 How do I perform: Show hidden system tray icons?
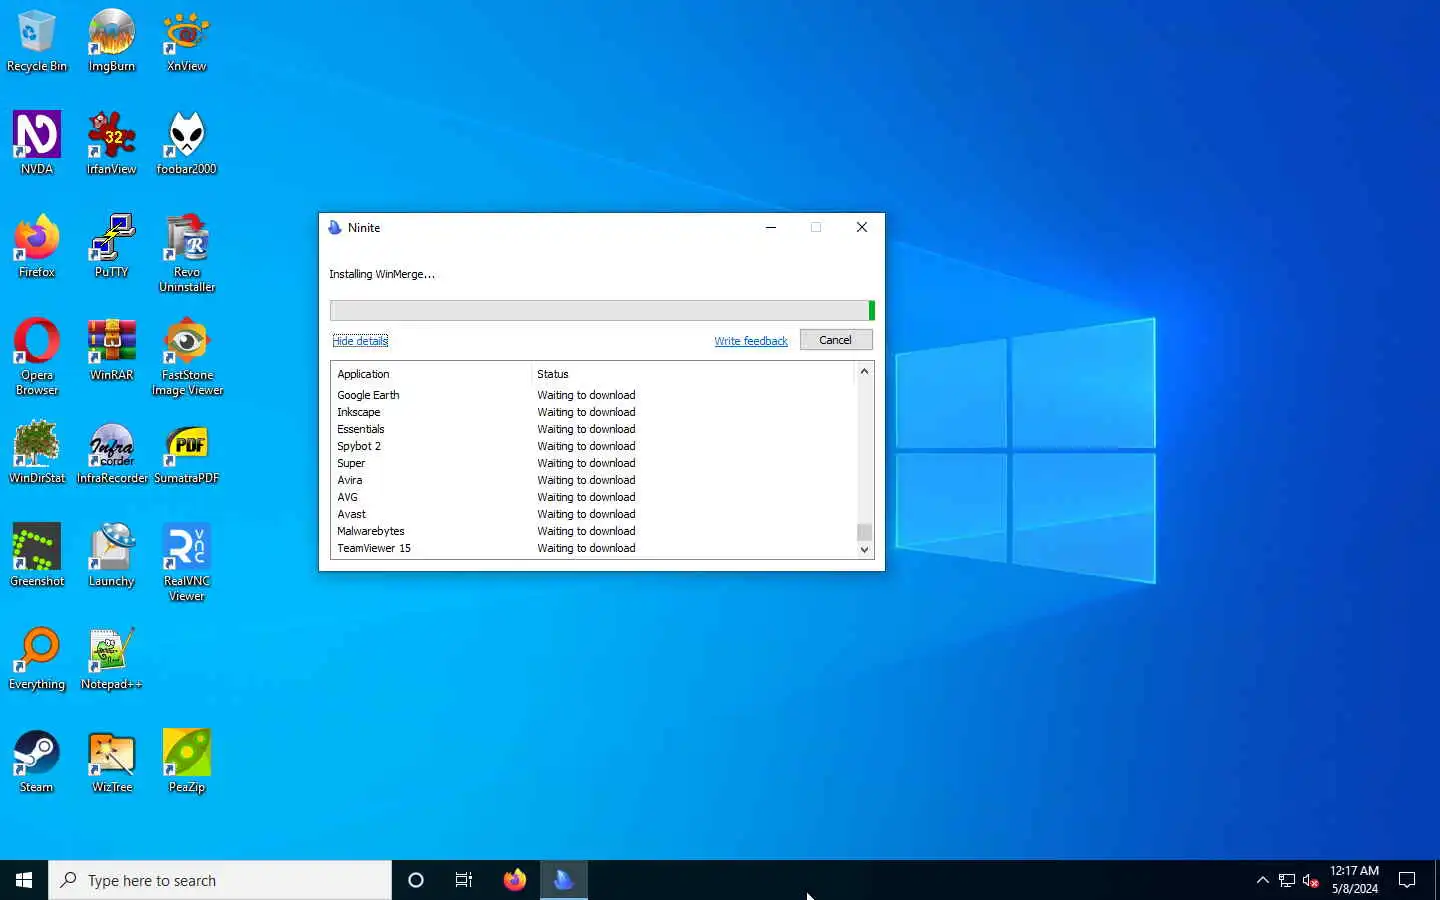point(1263,880)
